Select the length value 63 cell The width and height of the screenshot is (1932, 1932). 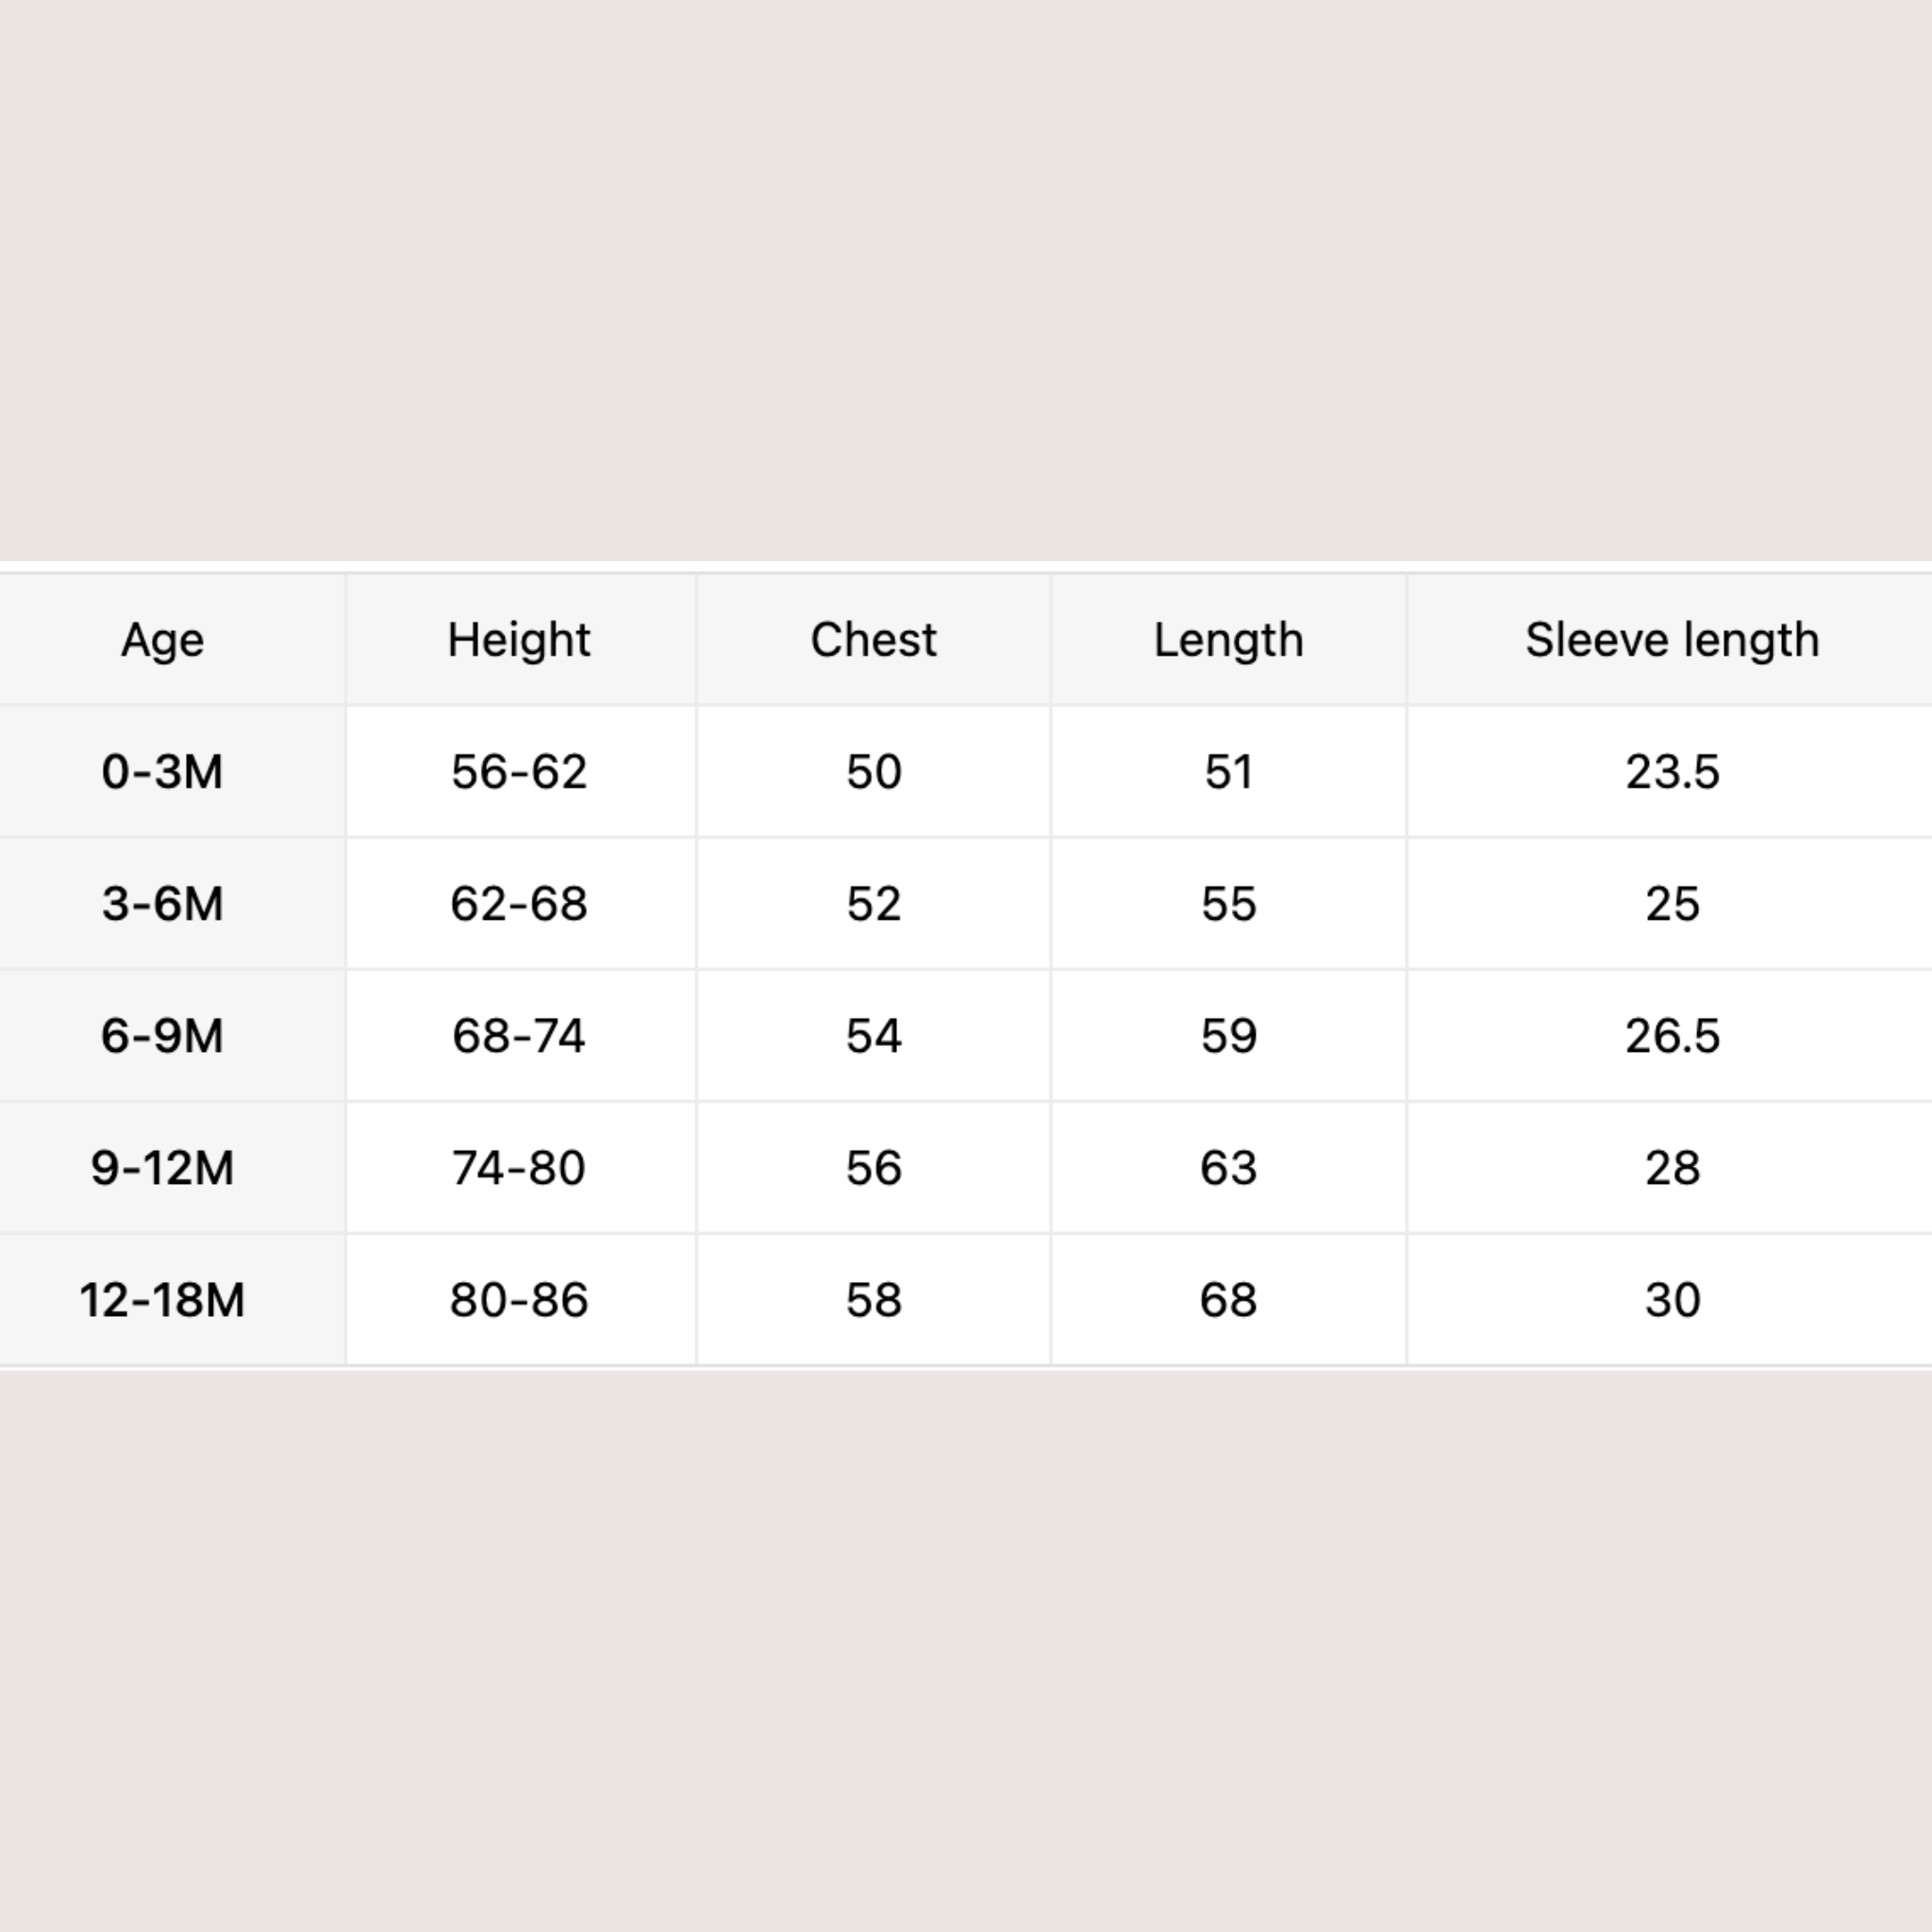coord(1228,1168)
